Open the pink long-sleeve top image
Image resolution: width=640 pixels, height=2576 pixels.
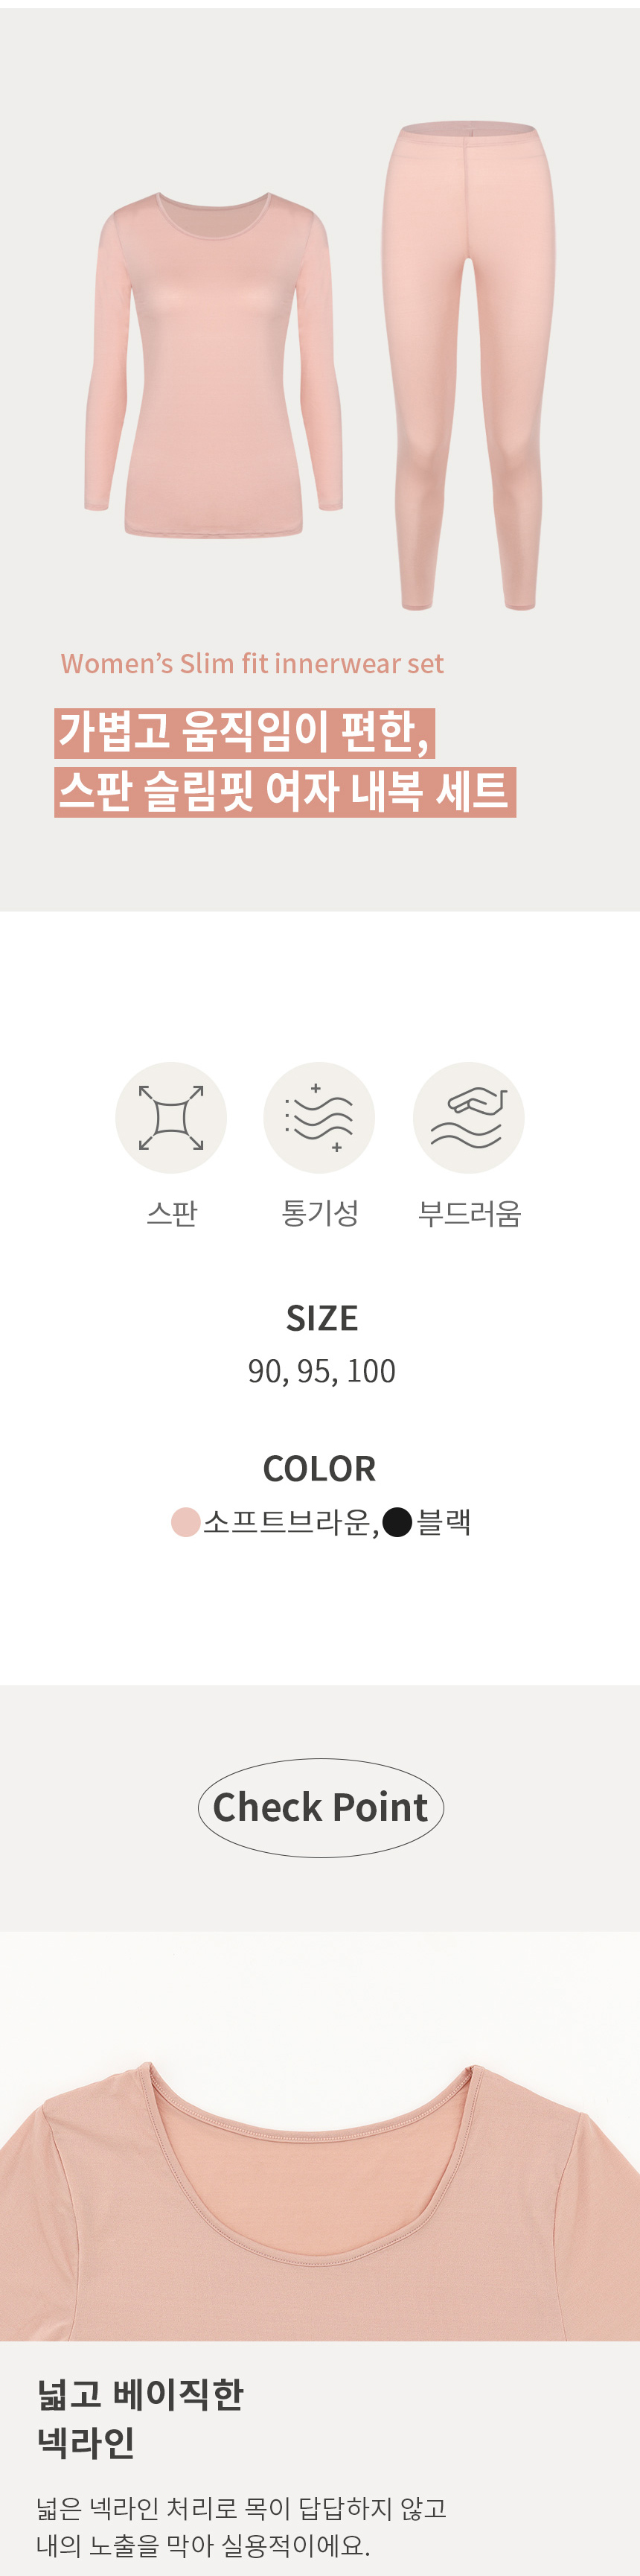214,365
